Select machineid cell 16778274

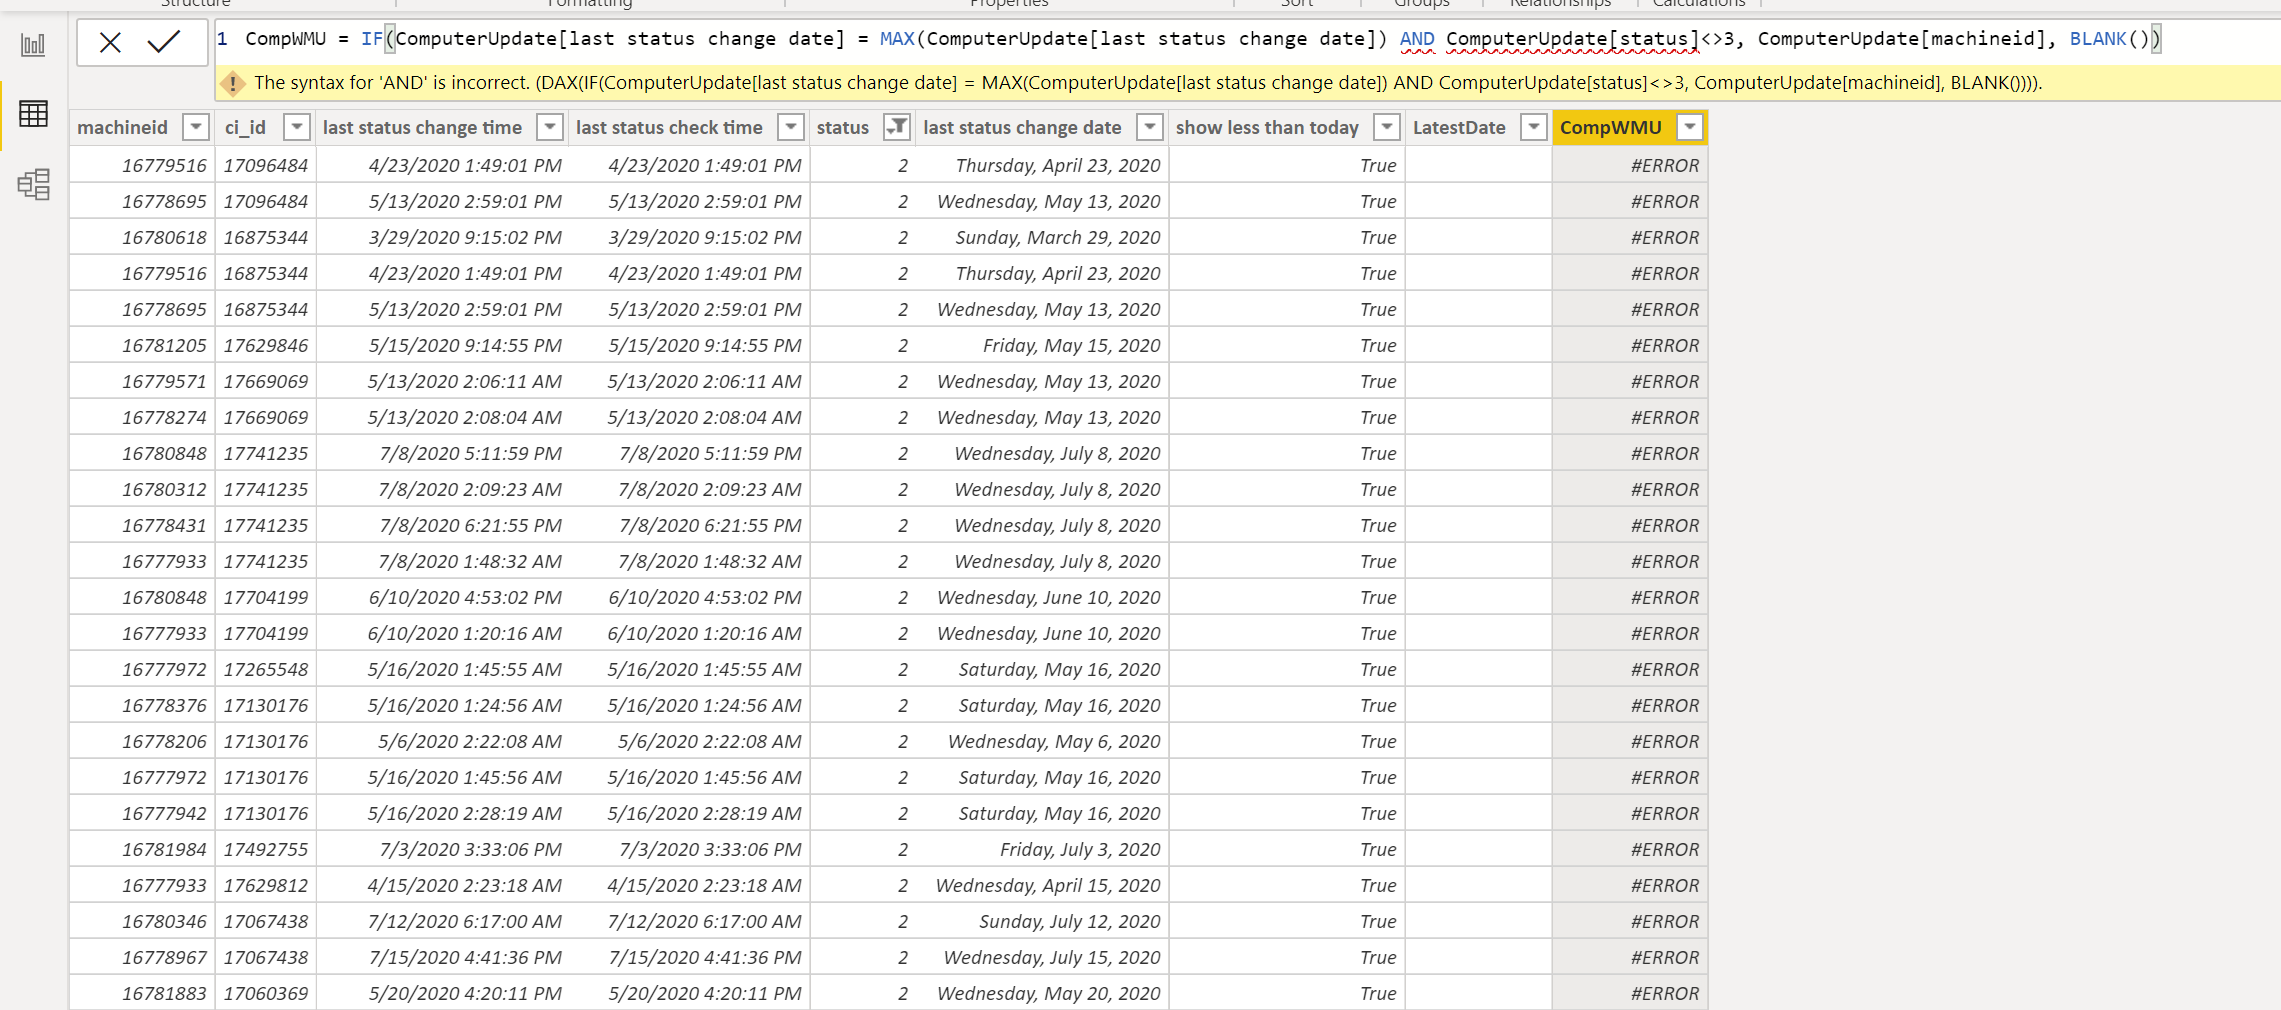pos(142,417)
